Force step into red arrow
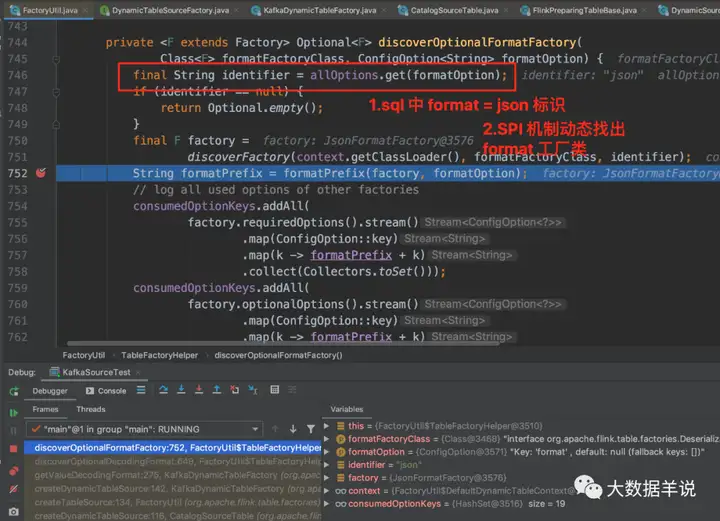720x521 pixels. pyautogui.click(x=199, y=390)
